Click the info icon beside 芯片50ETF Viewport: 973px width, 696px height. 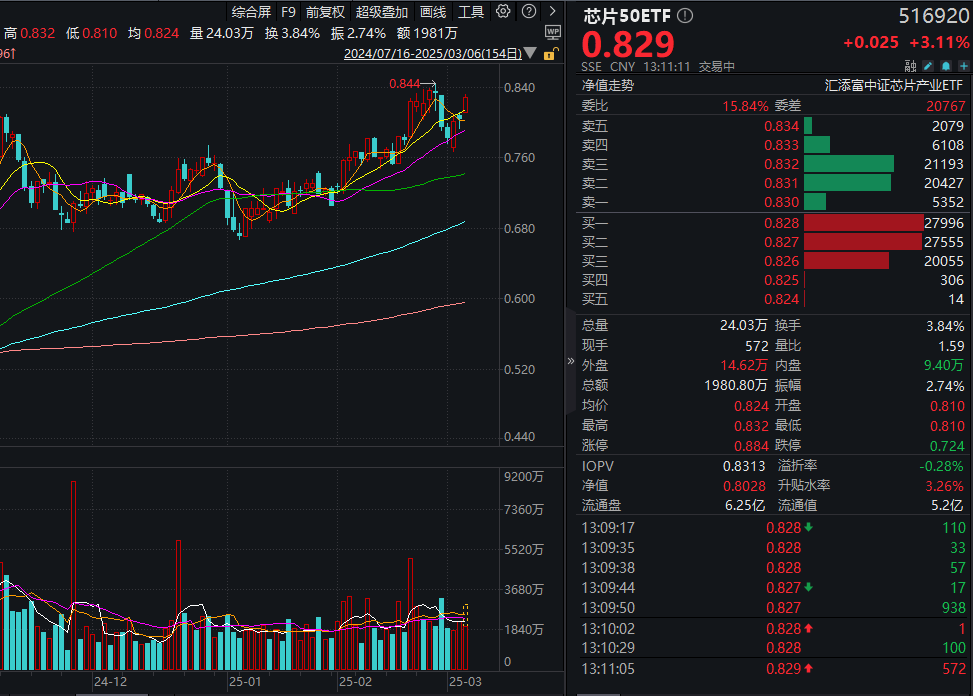point(684,16)
